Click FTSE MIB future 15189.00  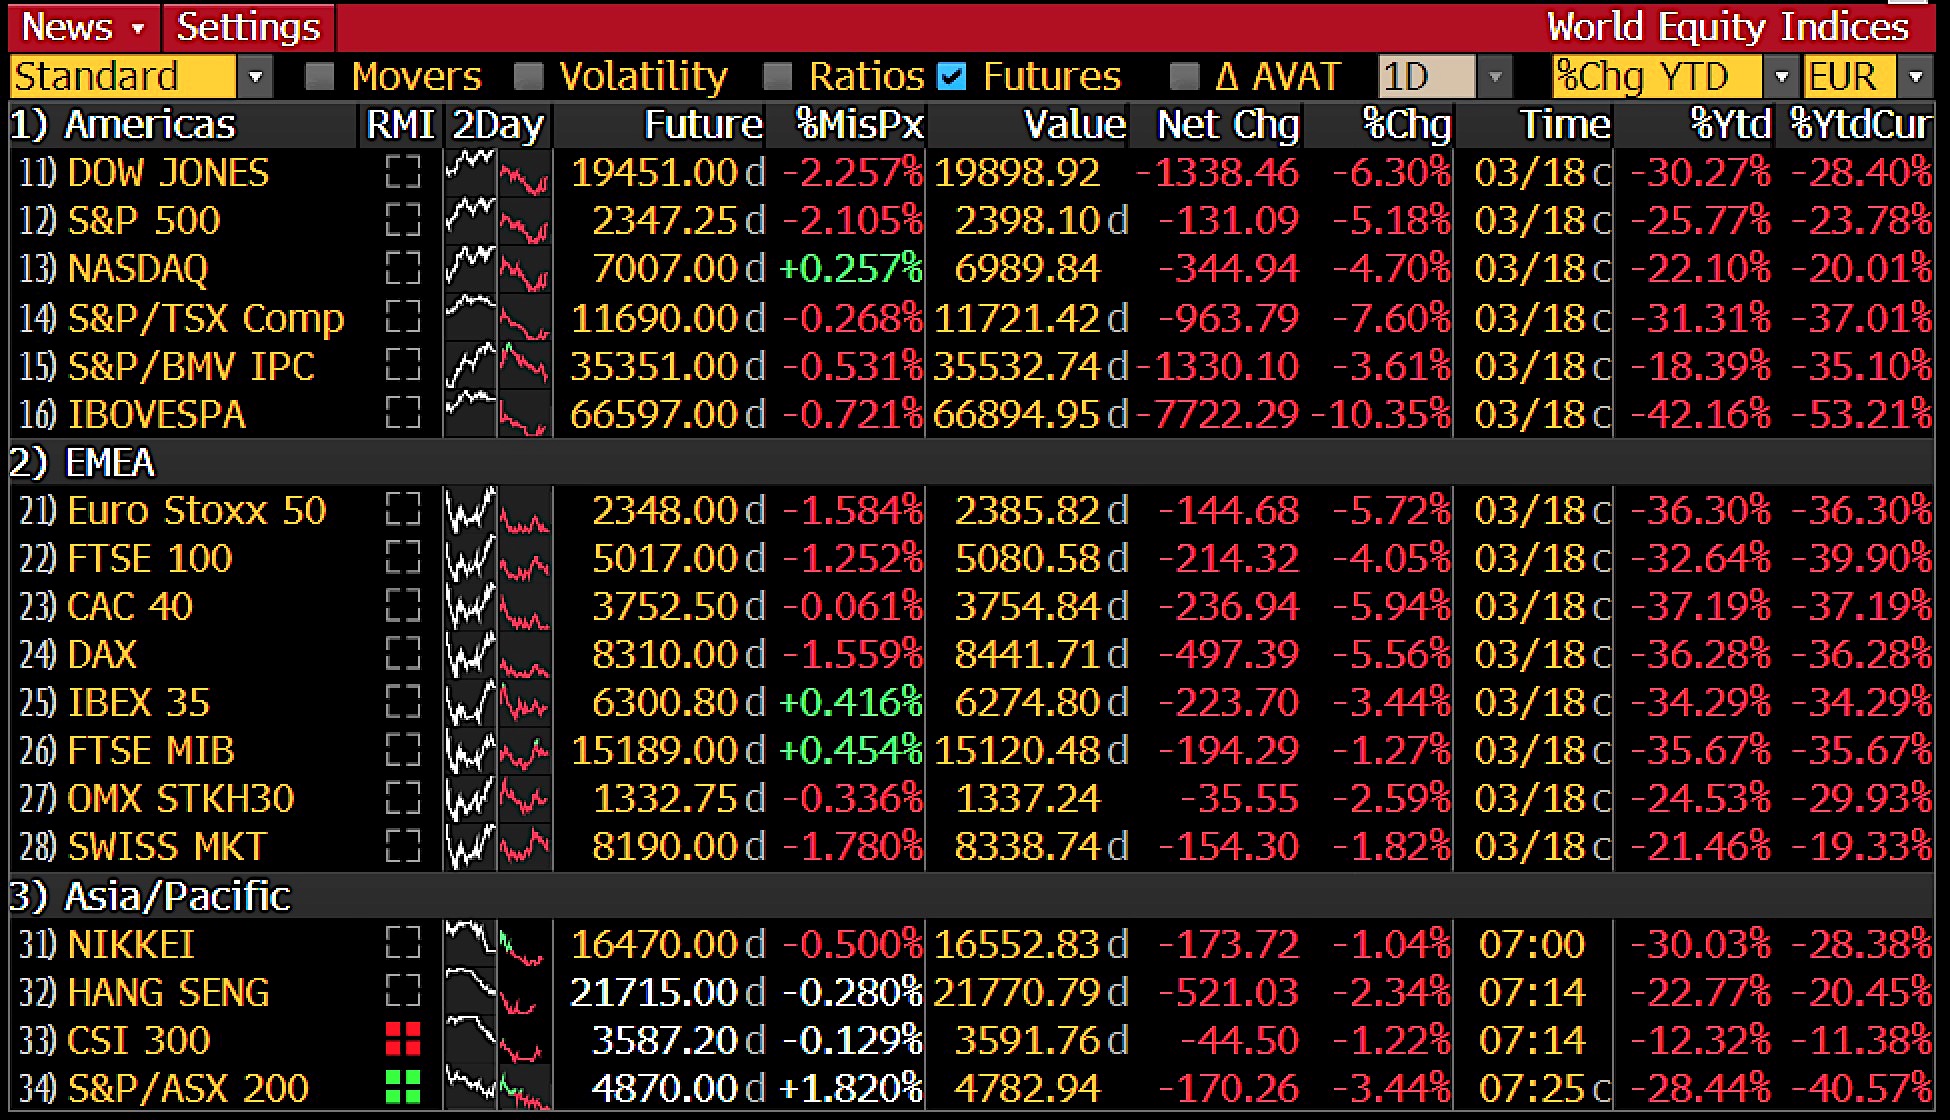click(655, 751)
